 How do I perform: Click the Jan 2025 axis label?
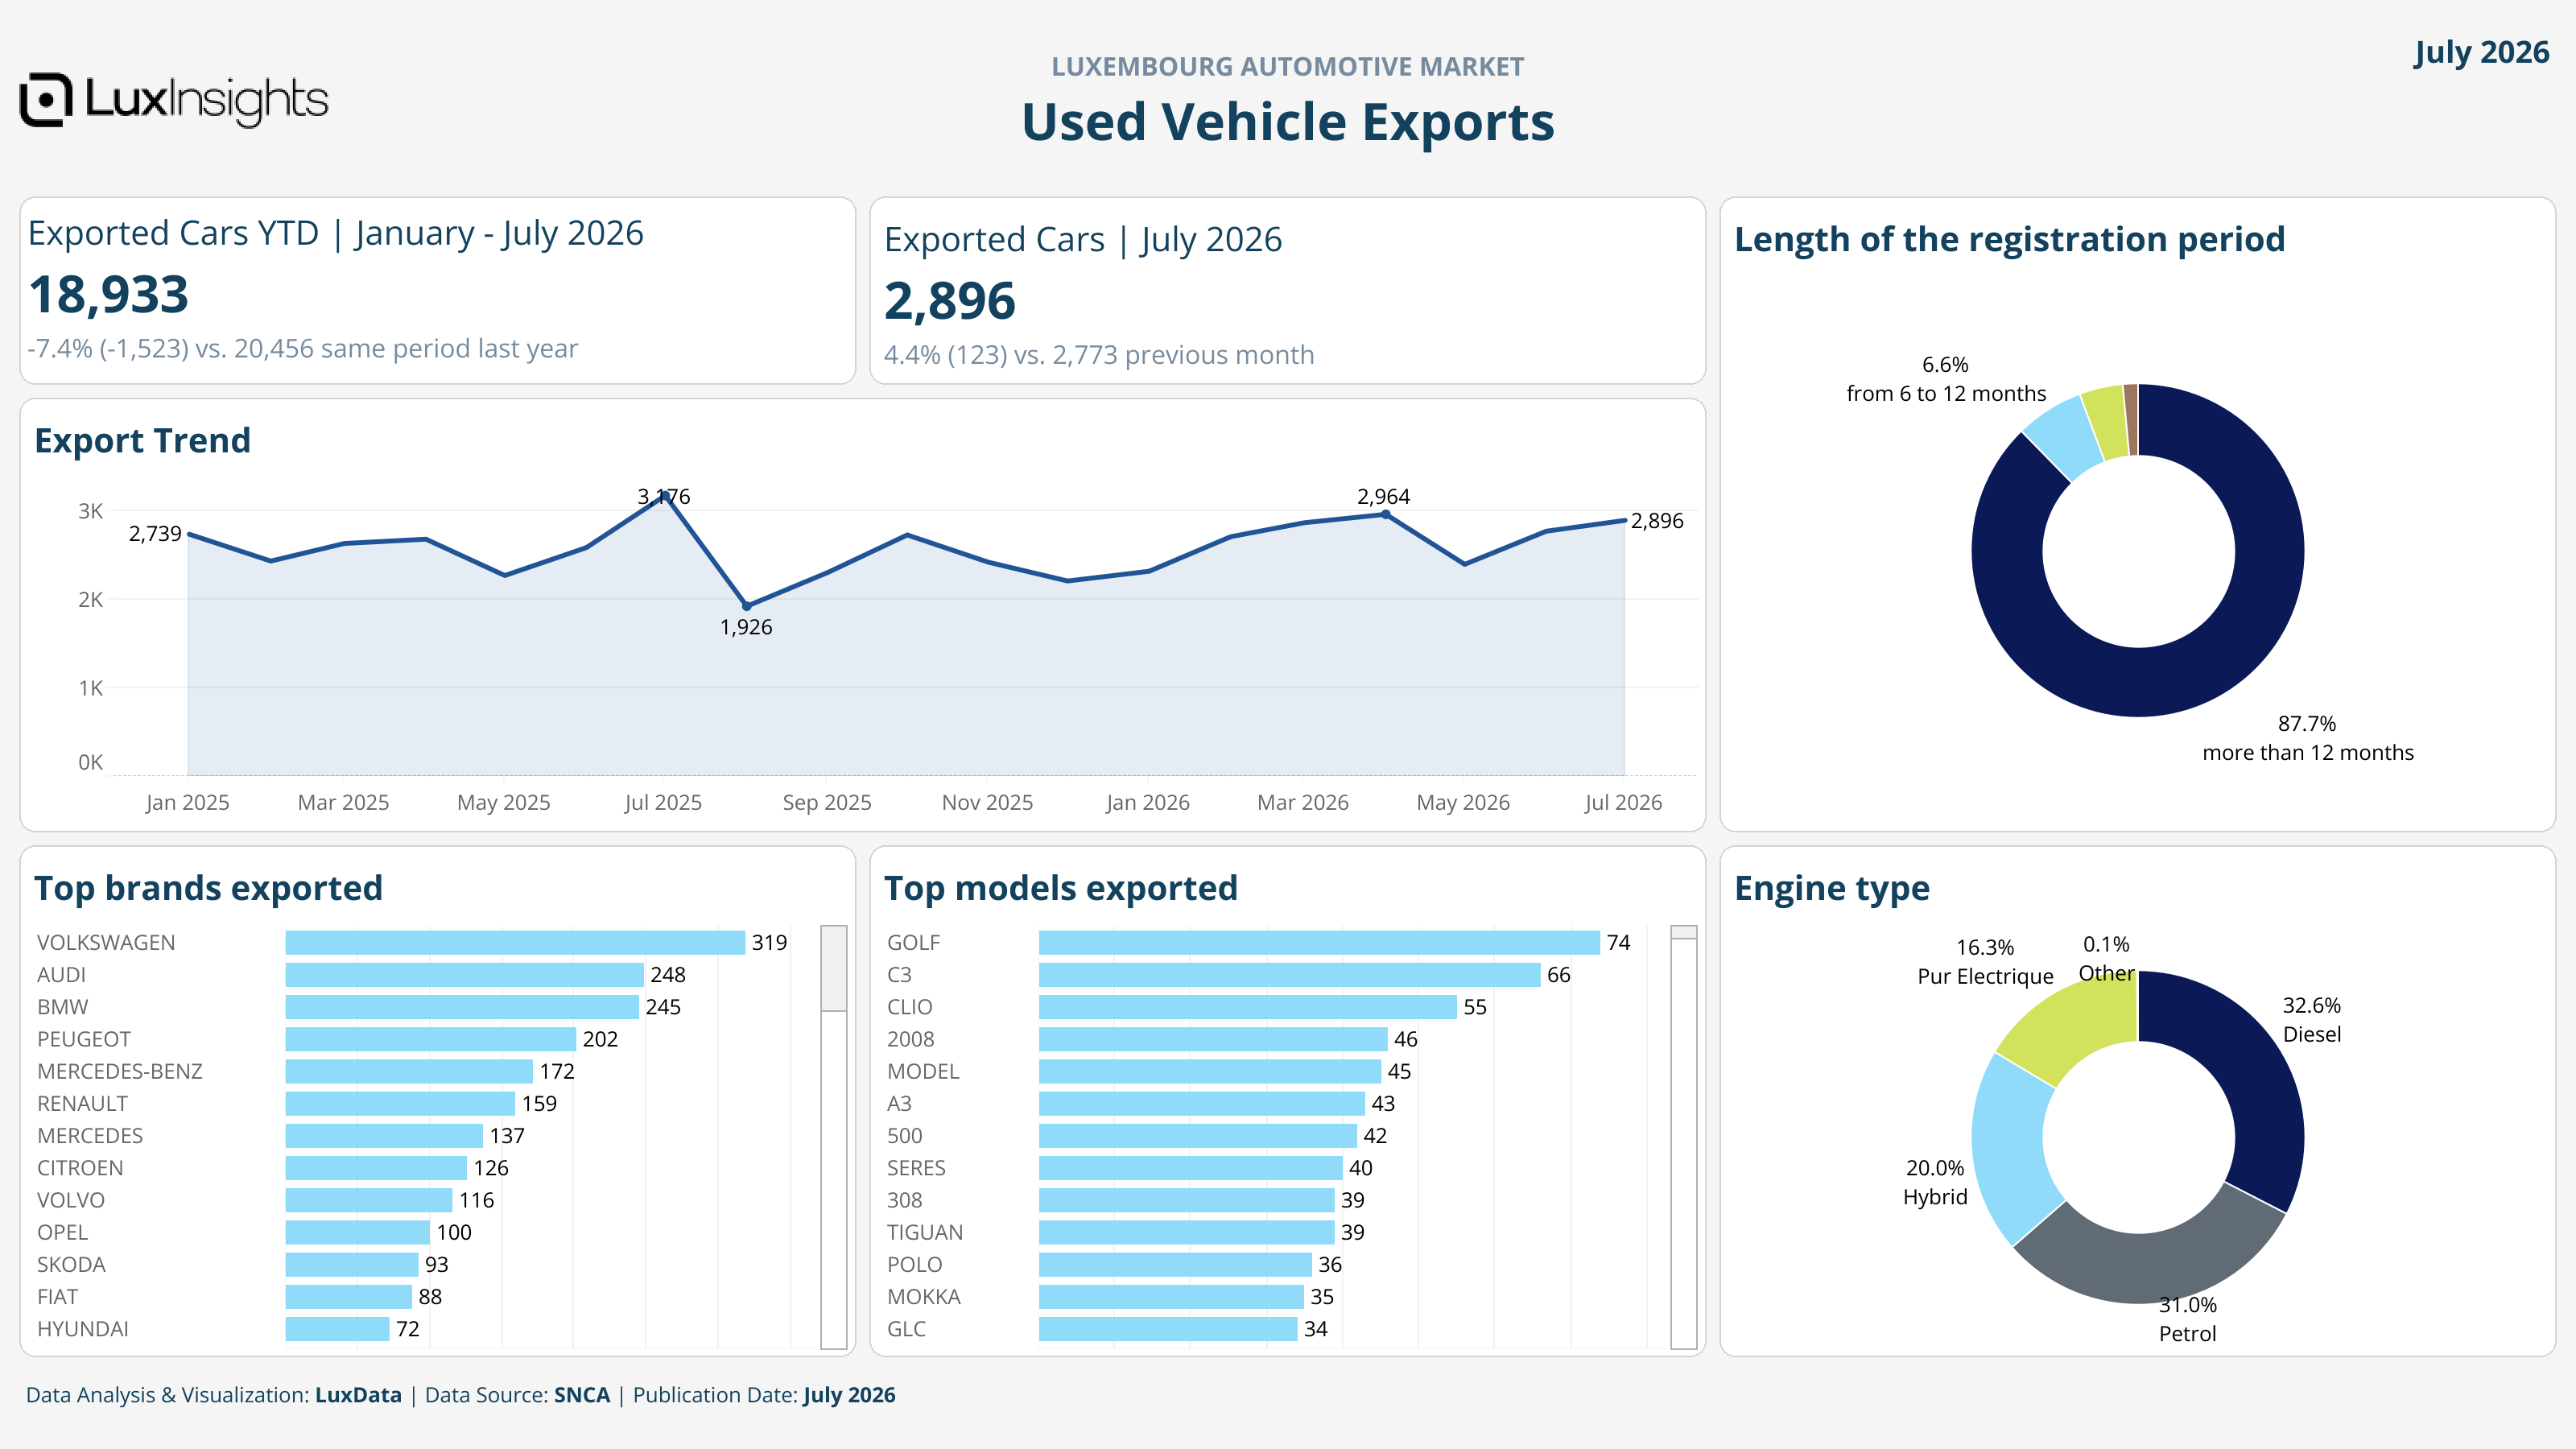[x=187, y=802]
